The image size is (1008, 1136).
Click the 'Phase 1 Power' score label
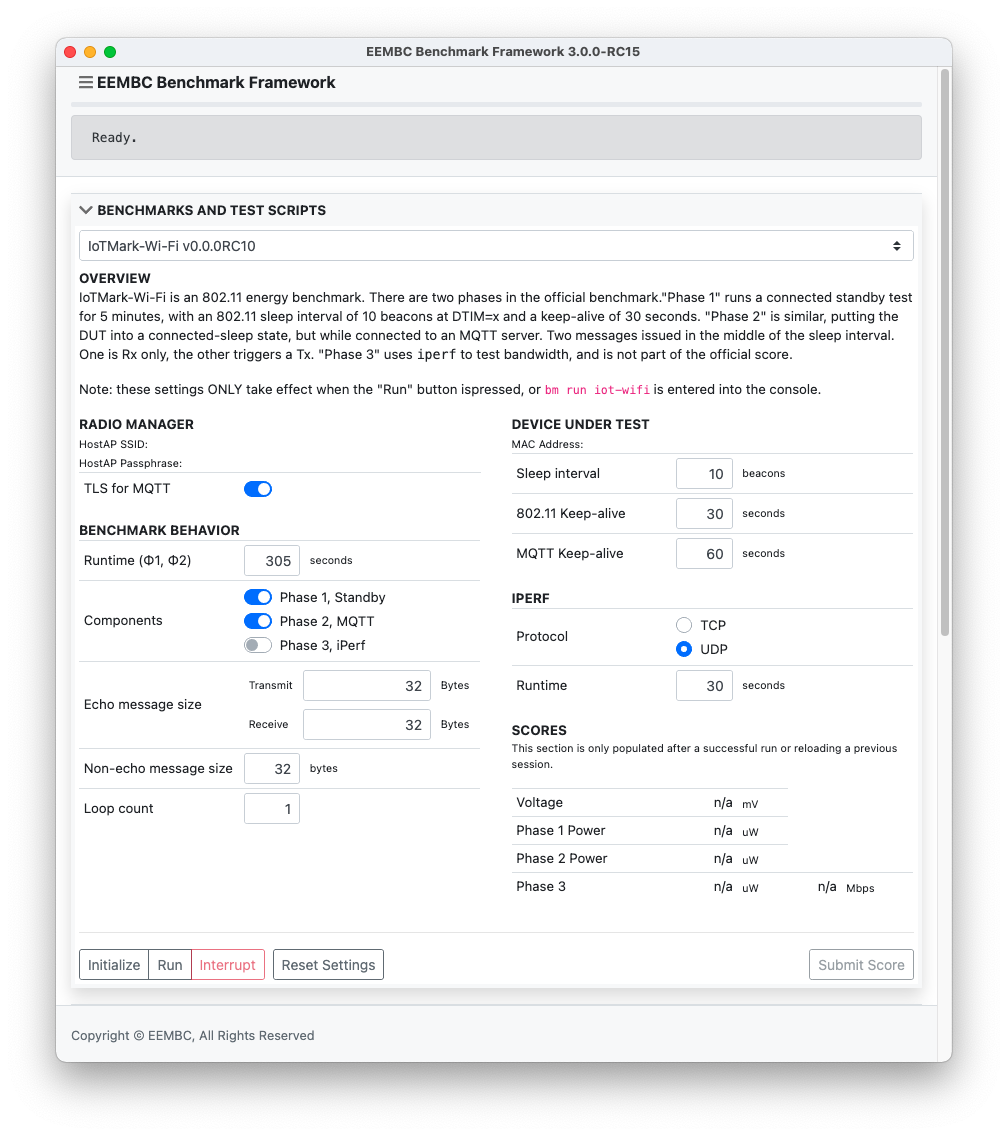[561, 830]
